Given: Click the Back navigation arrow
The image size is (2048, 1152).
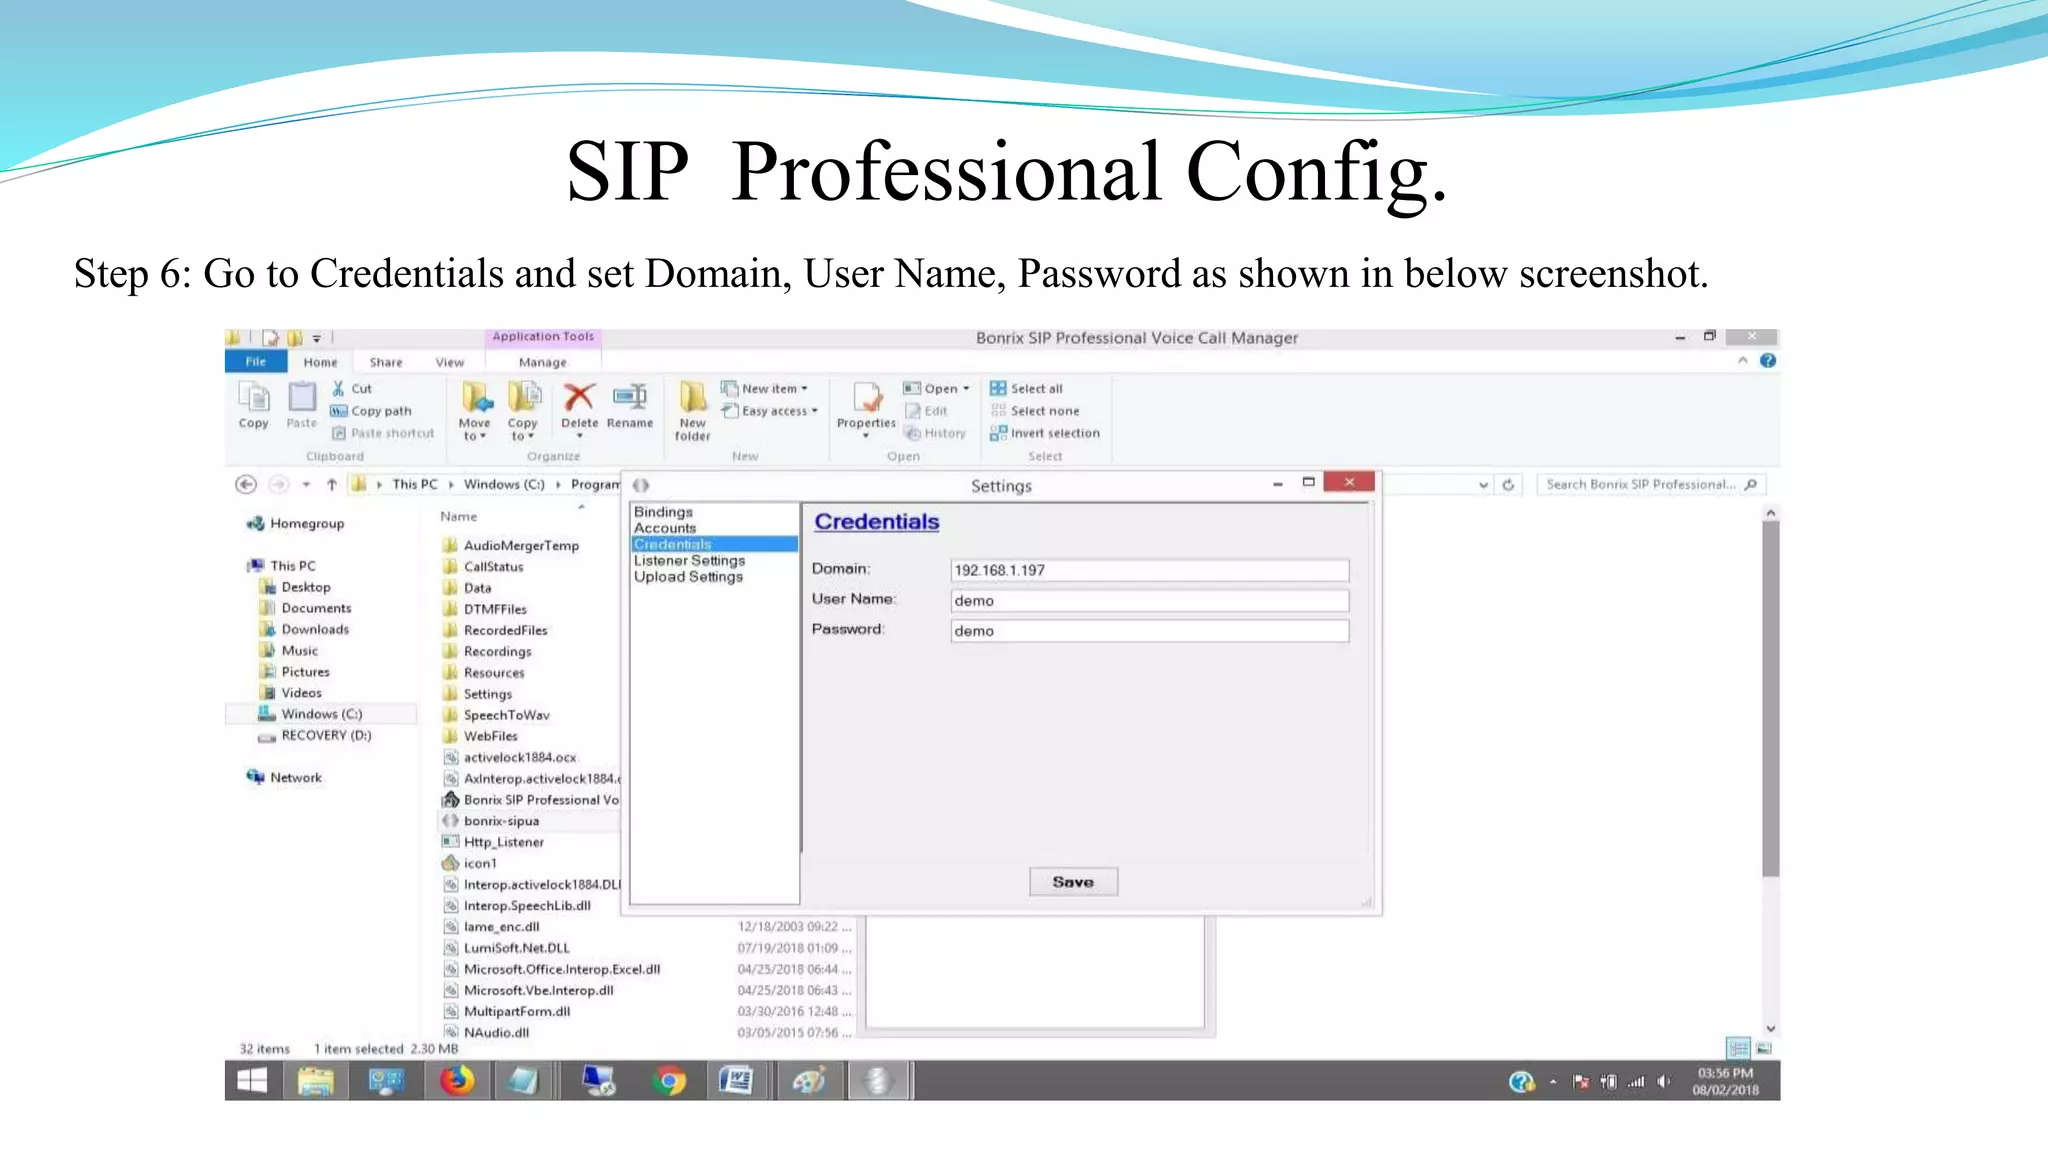Looking at the screenshot, I should click(246, 485).
